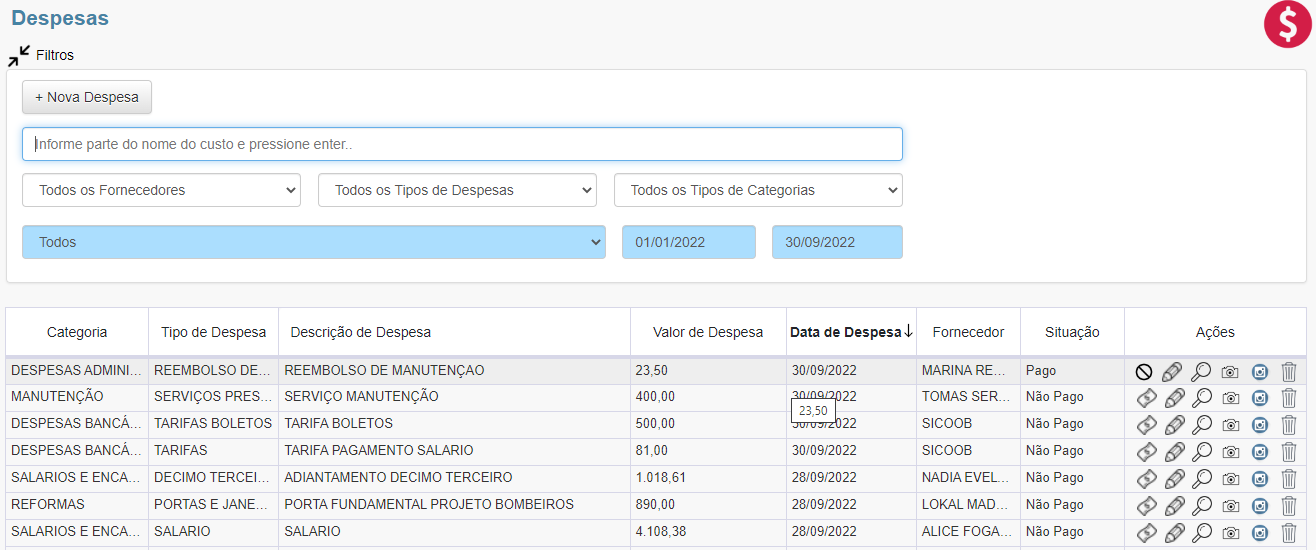Viewport: 1316px width, 550px height.
Task: Click the Despesas page heading
Action: (60, 18)
